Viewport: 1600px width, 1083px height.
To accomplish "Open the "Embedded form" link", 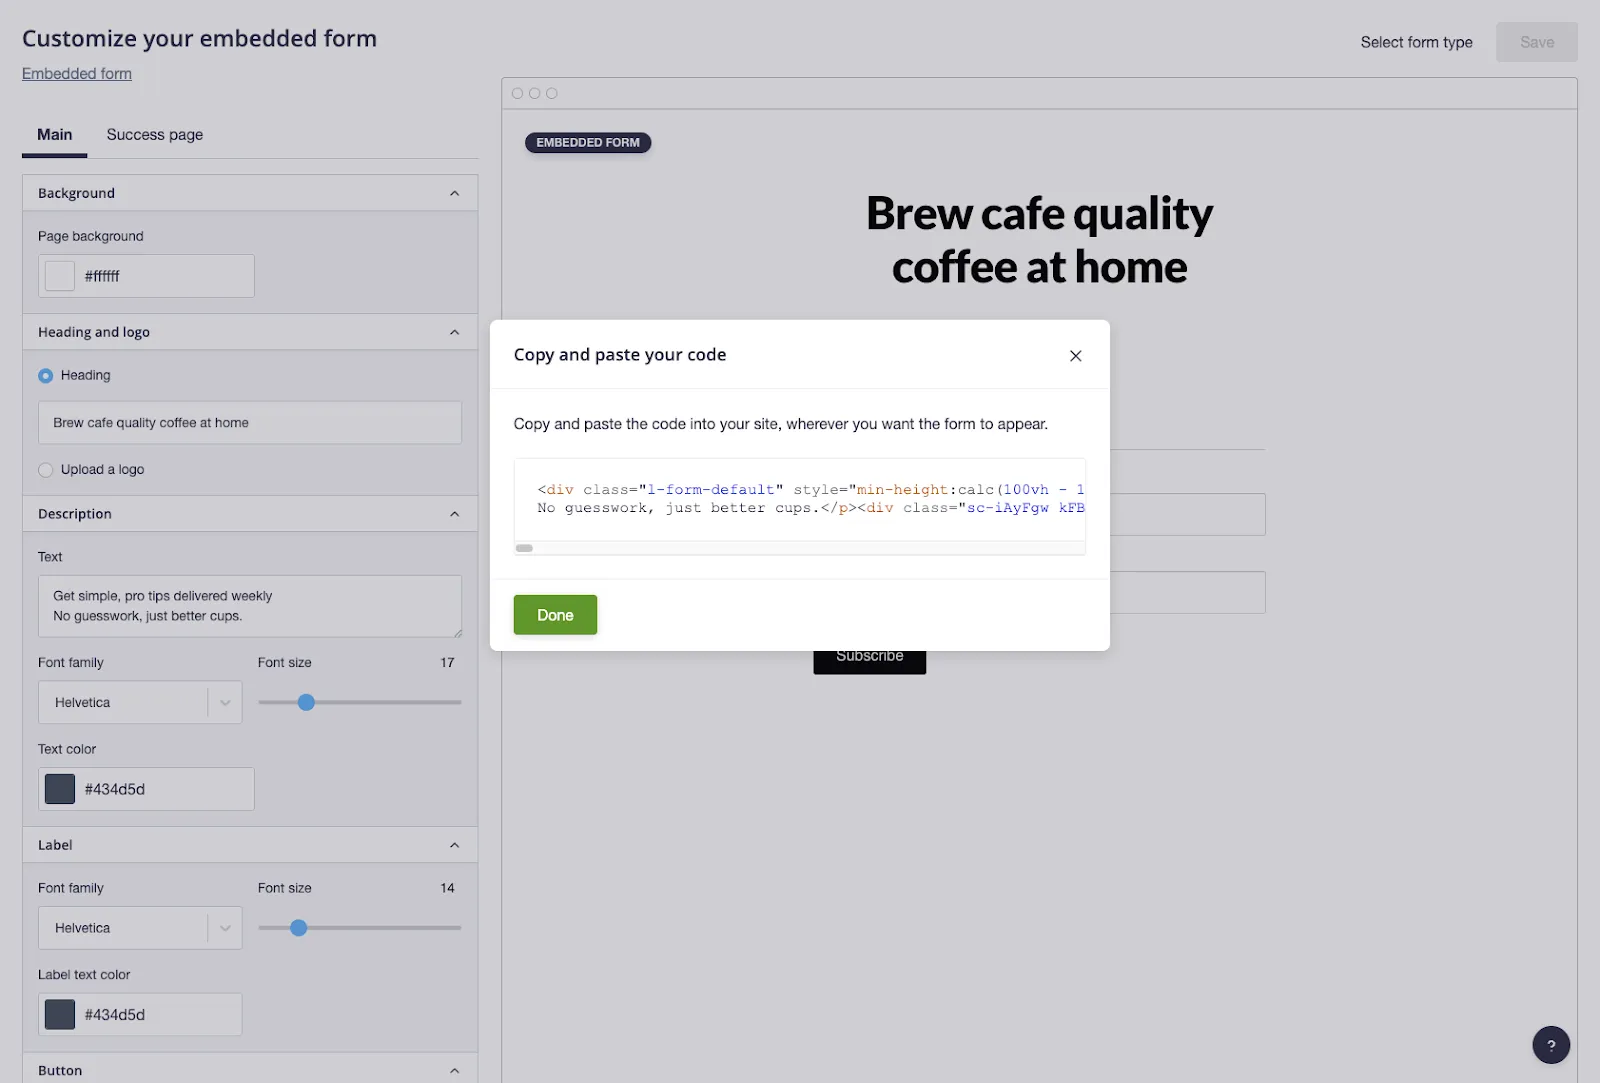I will click(77, 73).
